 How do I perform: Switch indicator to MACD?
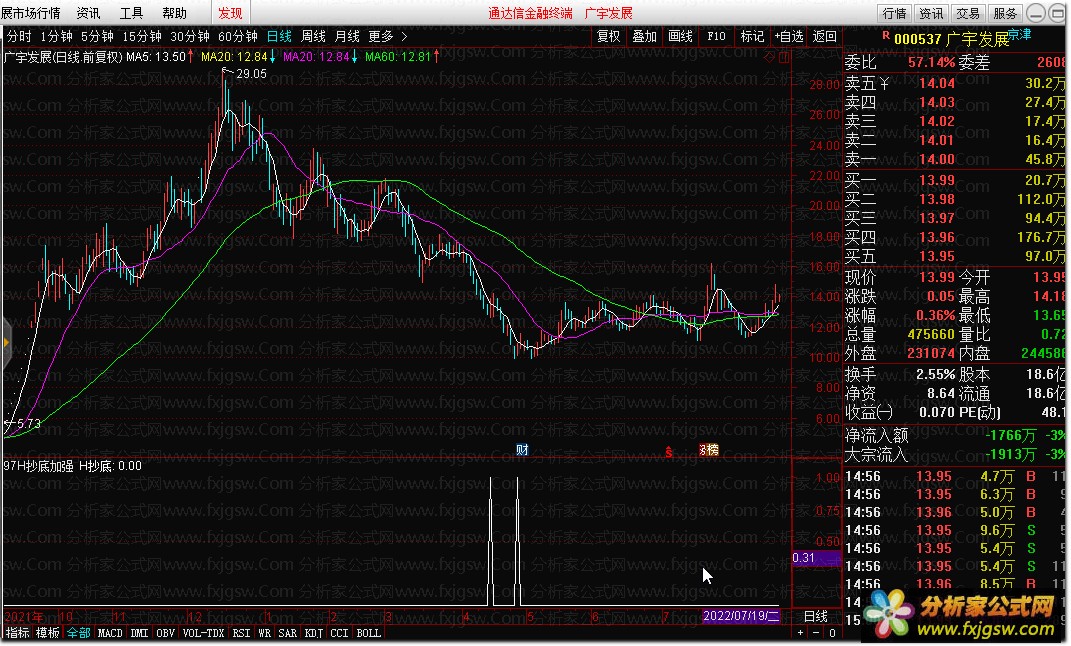[110, 633]
